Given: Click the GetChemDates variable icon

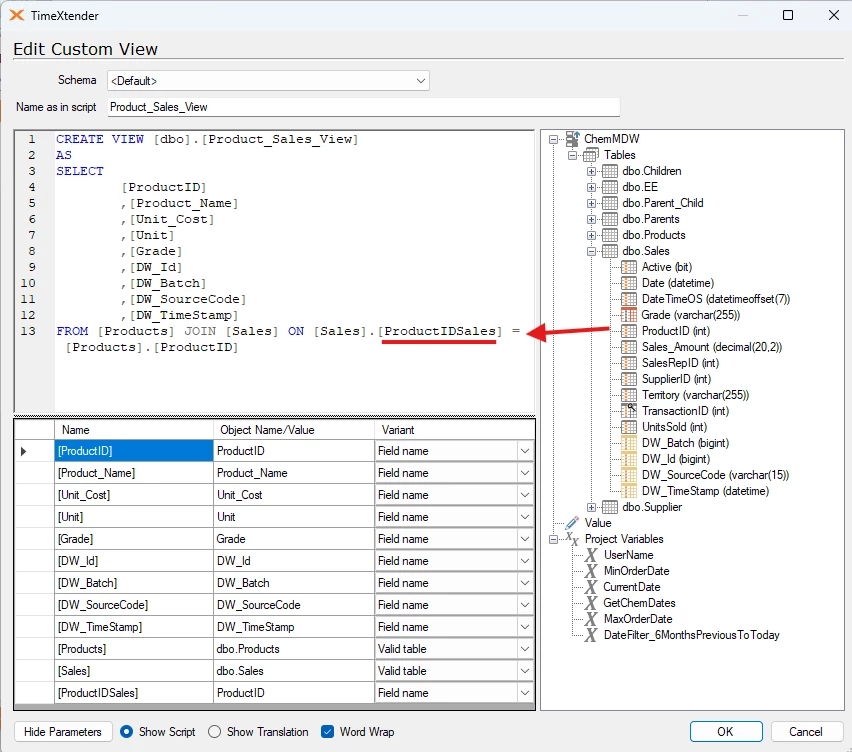Looking at the screenshot, I should (x=591, y=603).
